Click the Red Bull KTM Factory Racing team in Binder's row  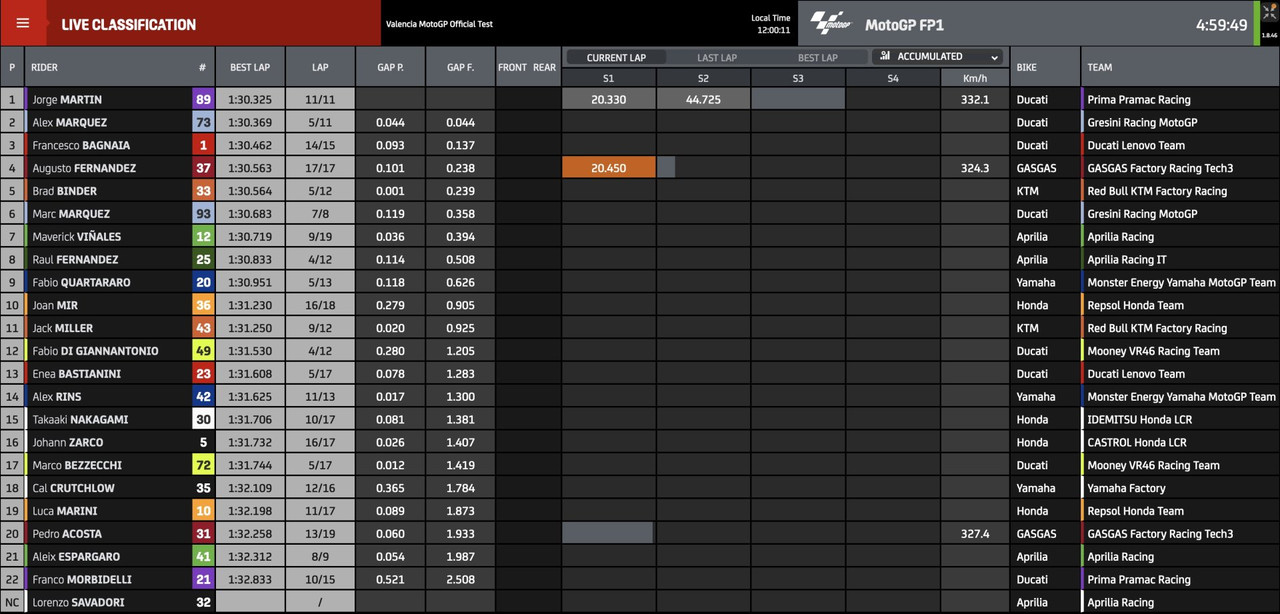1157,191
